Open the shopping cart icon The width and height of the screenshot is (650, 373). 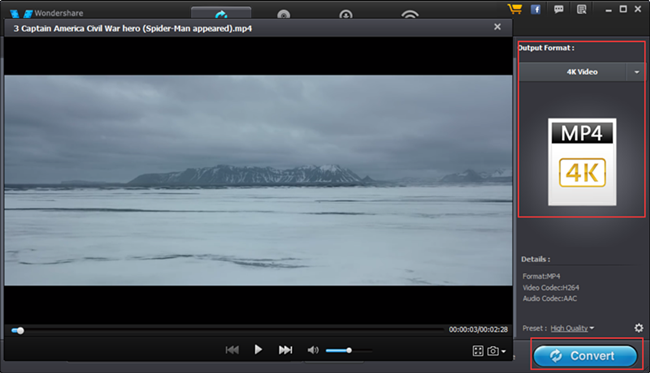coord(515,9)
